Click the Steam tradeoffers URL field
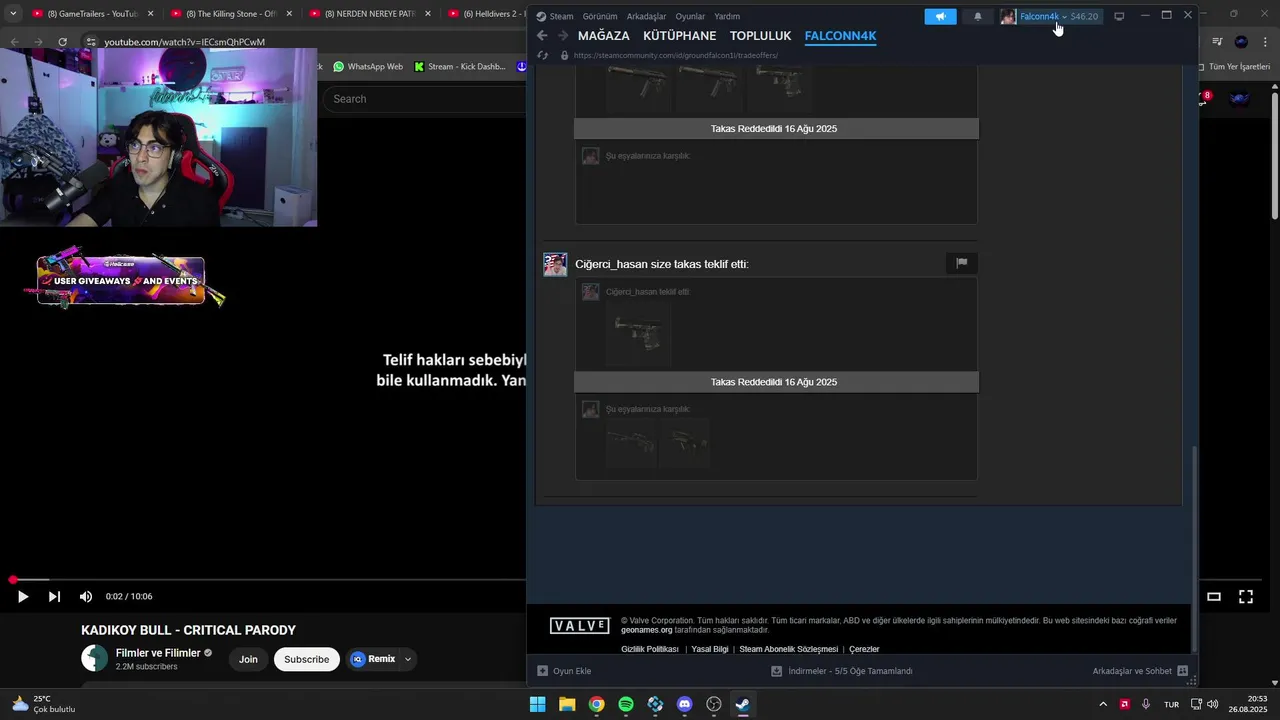Screen dimensions: 1280x720 [676, 55]
